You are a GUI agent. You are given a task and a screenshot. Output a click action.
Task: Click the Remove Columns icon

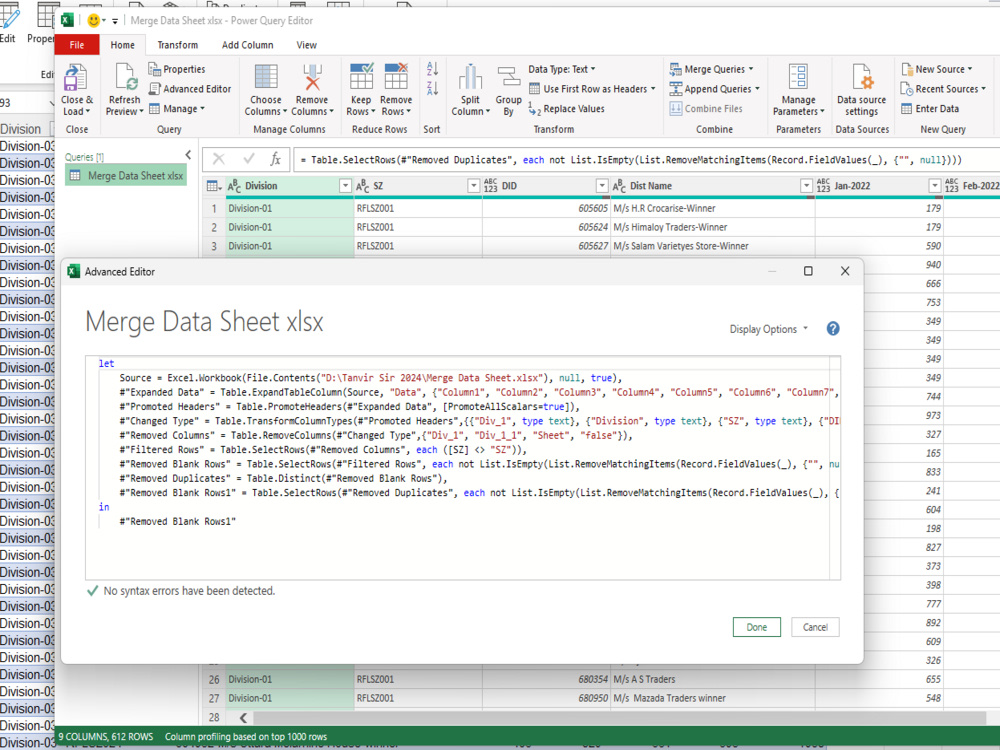[312, 77]
